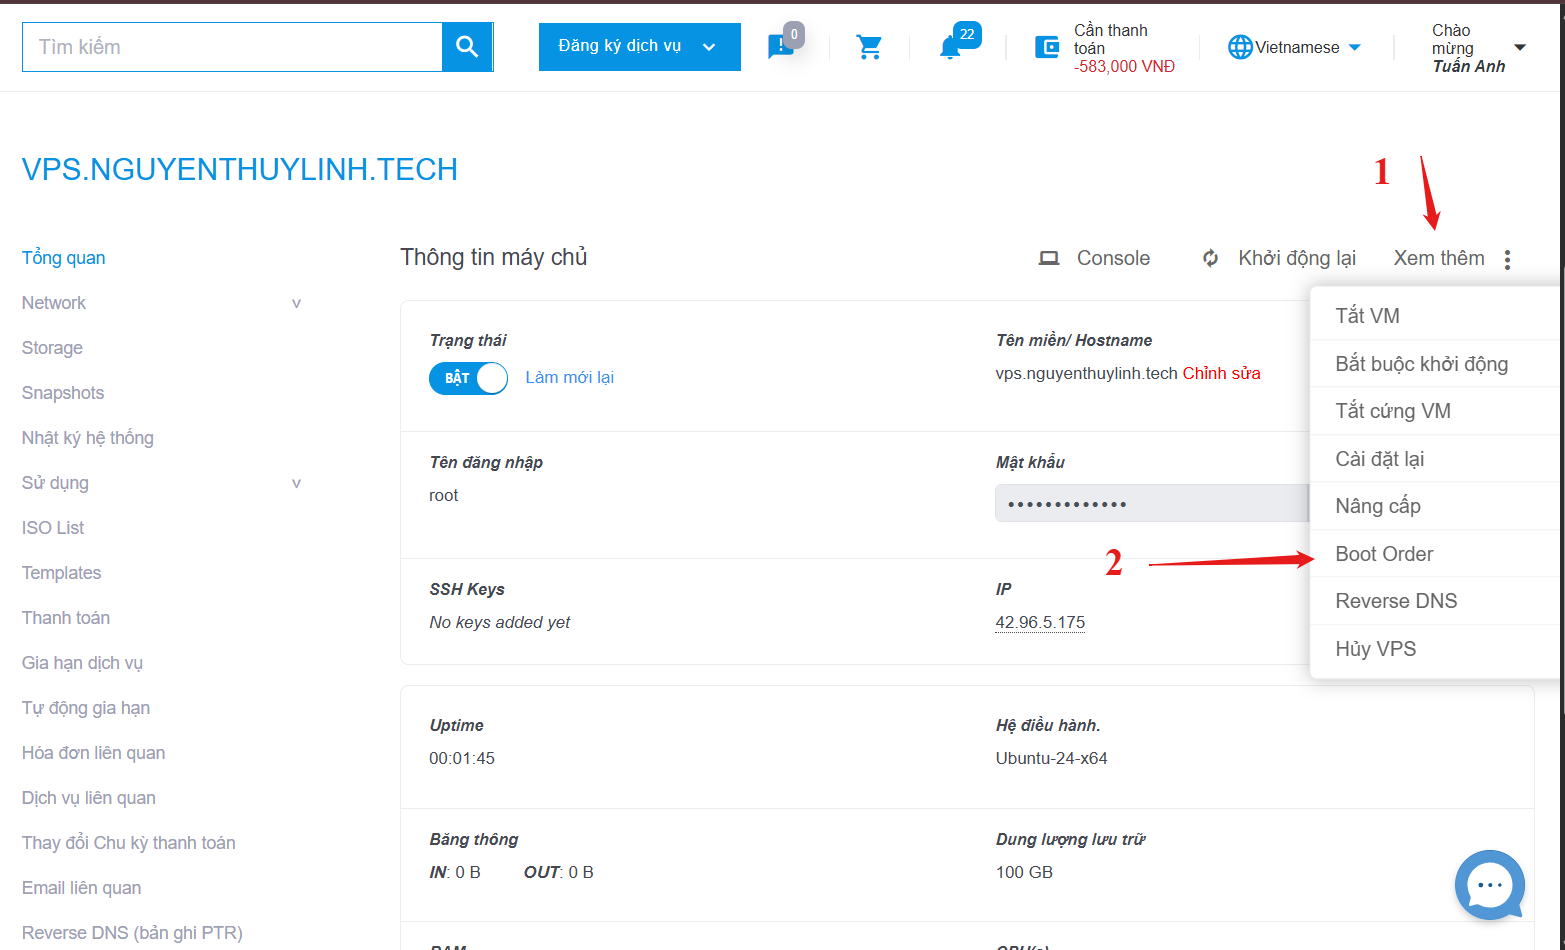Open Nhật ký hệ thống sidebar item
Image resolution: width=1565 pixels, height=950 pixels.
pos(88,438)
